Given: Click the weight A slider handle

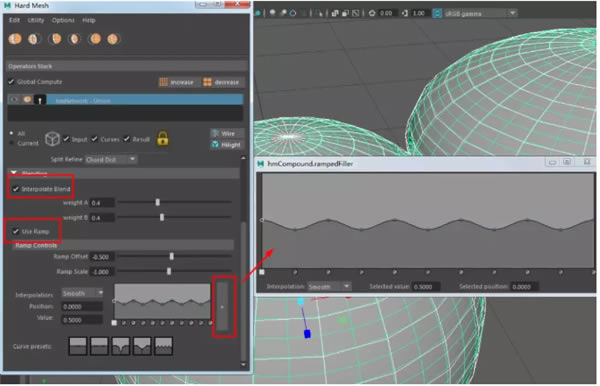Looking at the screenshot, I should tap(158, 202).
